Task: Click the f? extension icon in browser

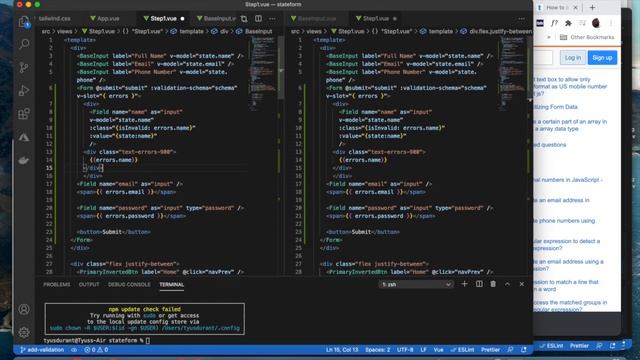Action: click(x=554, y=23)
